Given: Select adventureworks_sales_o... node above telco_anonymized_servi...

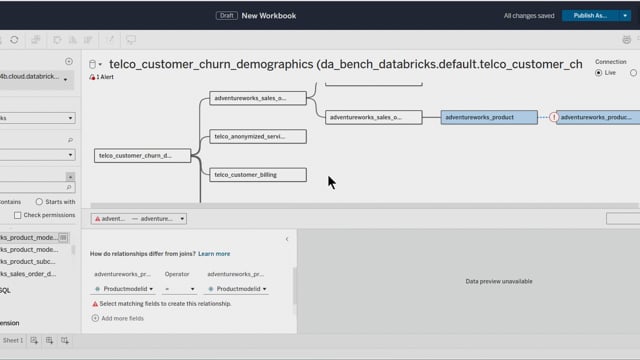Looking at the screenshot, I should click(x=258, y=98).
